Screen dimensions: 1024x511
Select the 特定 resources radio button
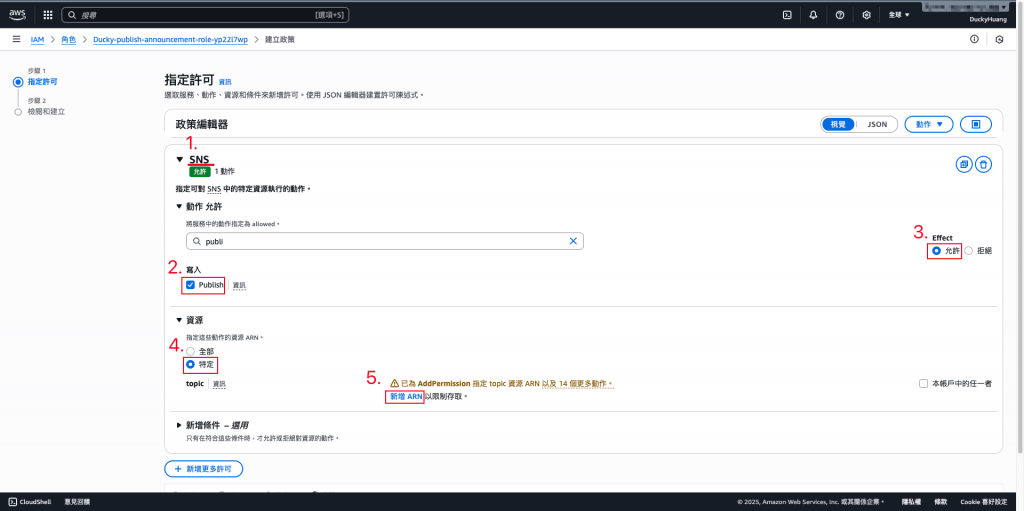(x=191, y=363)
